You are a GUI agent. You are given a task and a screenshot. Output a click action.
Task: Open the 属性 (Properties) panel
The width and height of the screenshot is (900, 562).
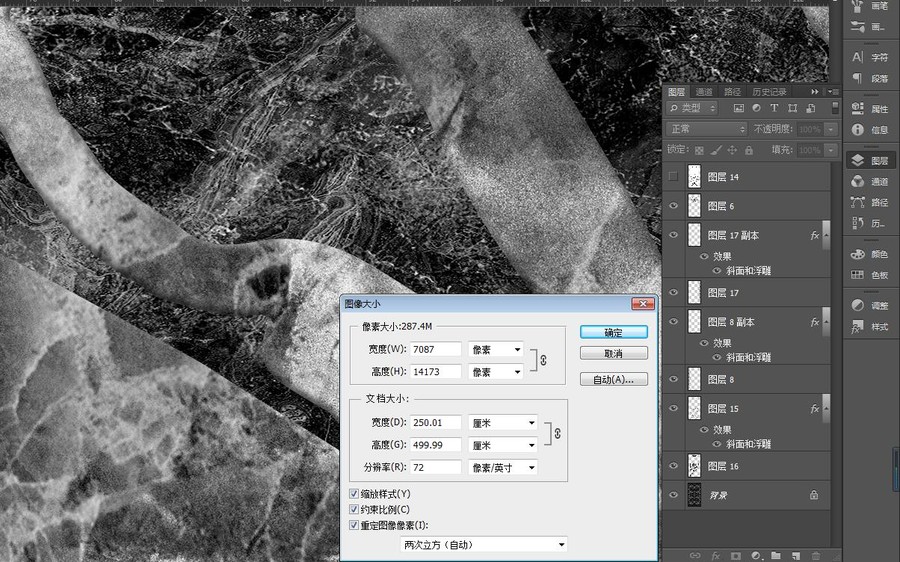(869, 108)
